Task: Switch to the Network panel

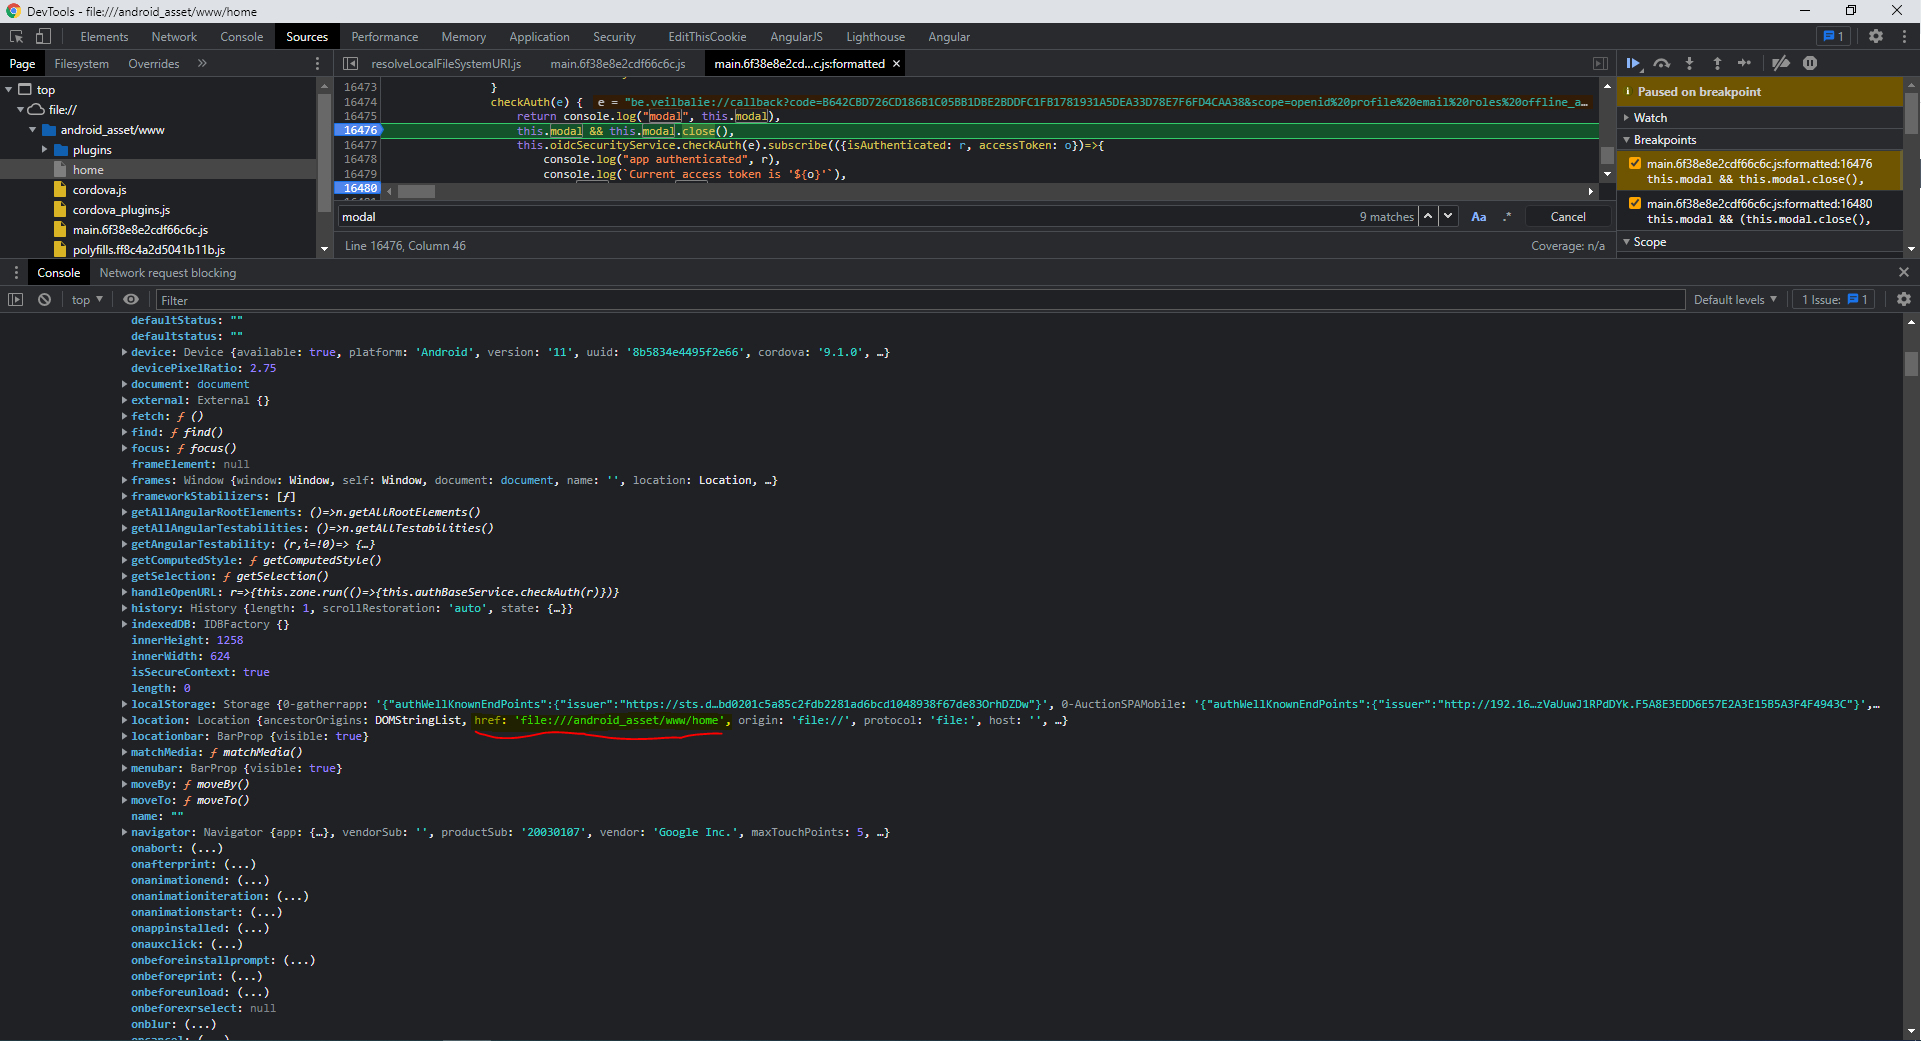Action: [x=174, y=36]
